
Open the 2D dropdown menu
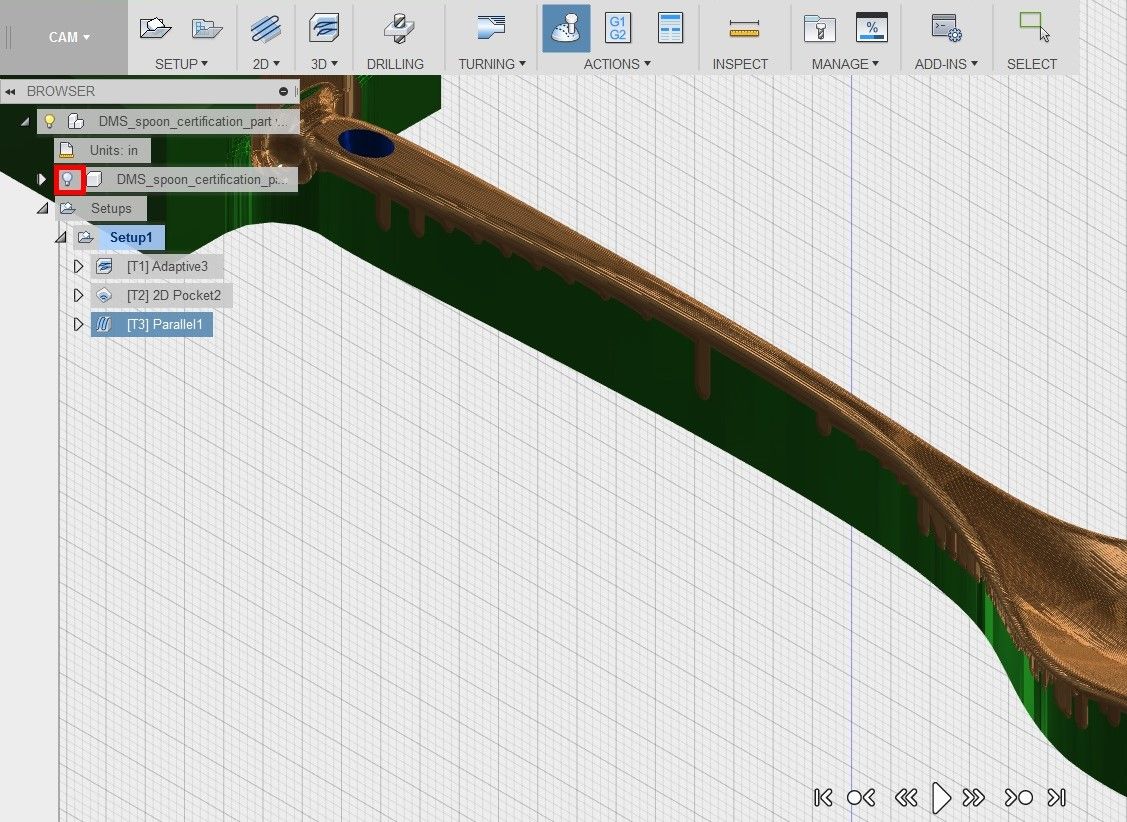[x=266, y=64]
